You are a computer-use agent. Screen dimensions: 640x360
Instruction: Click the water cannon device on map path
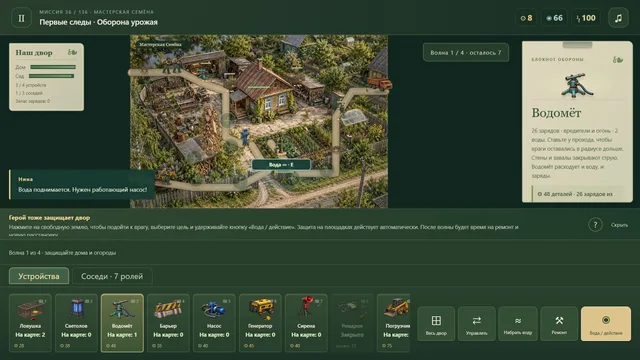click(203, 72)
